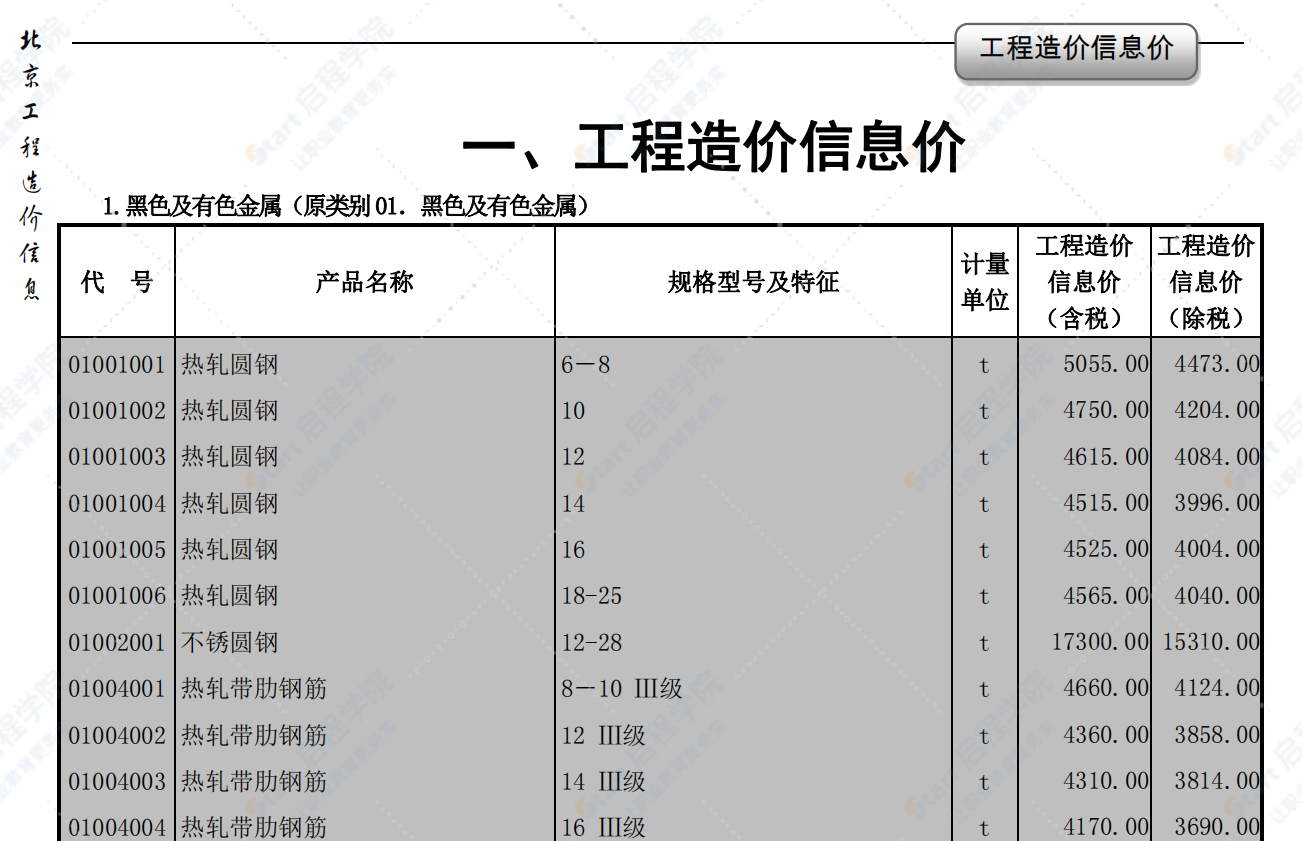This screenshot has height=841, width=1302.
Task: Click the 工程造价信息价(含税) column header
Action: (1084, 282)
